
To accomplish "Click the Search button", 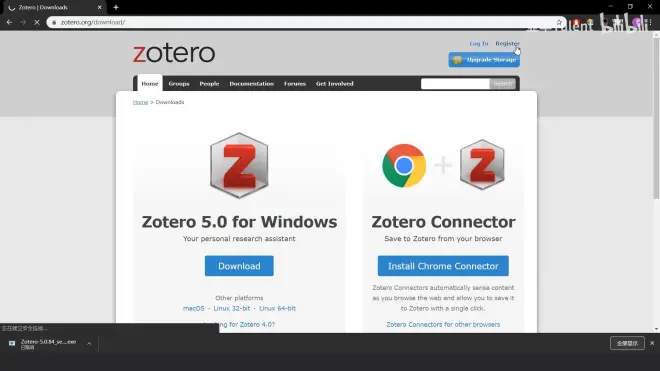I will (x=503, y=84).
